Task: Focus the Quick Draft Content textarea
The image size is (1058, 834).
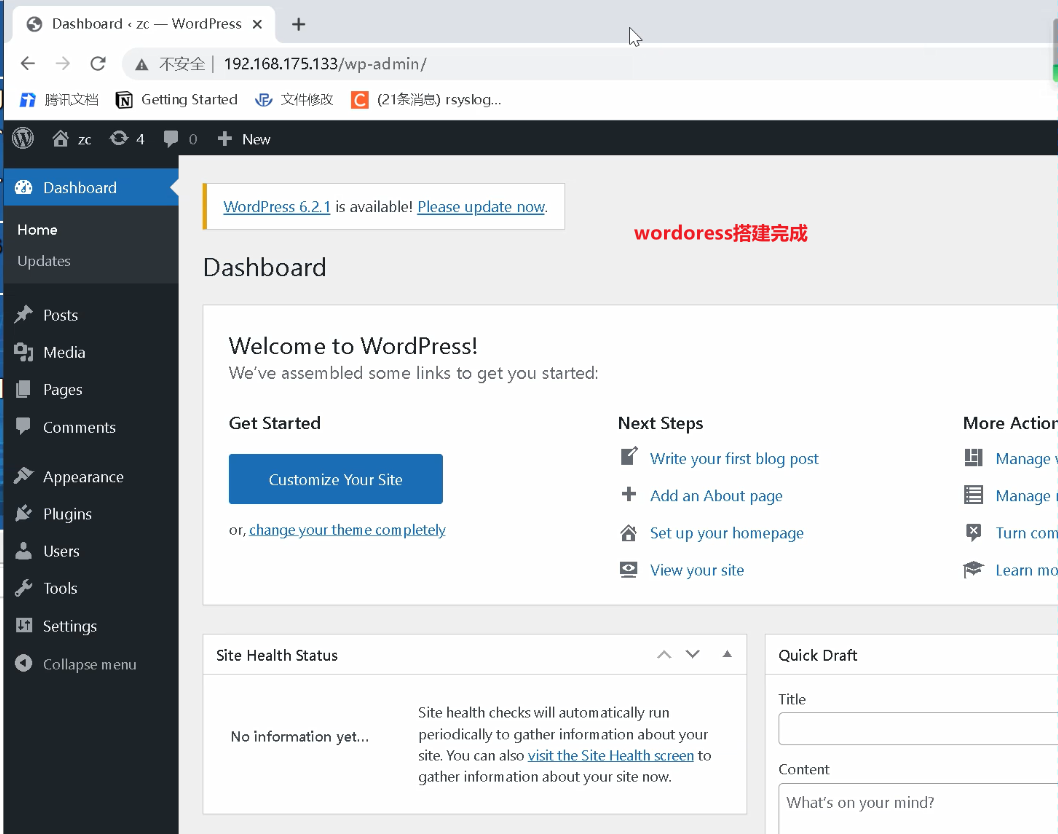Action: pyautogui.click(x=918, y=808)
